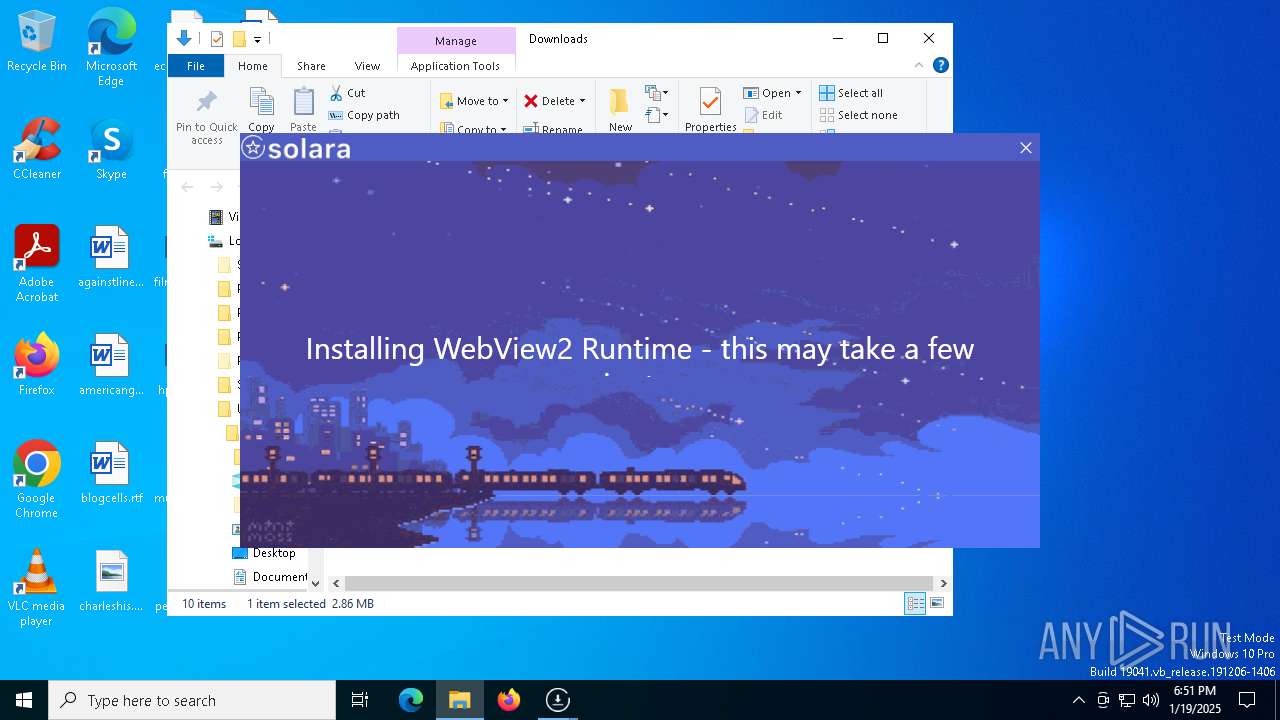Click the Copy icon in Home ribbon
1280x720 pixels.
tap(261, 102)
